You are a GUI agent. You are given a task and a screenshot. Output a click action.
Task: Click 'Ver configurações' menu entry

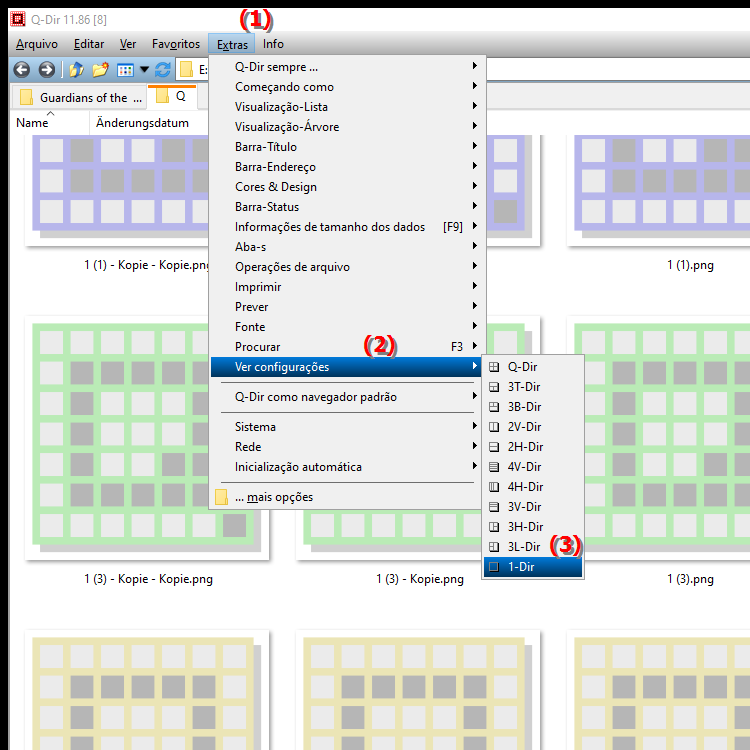point(347,367)
